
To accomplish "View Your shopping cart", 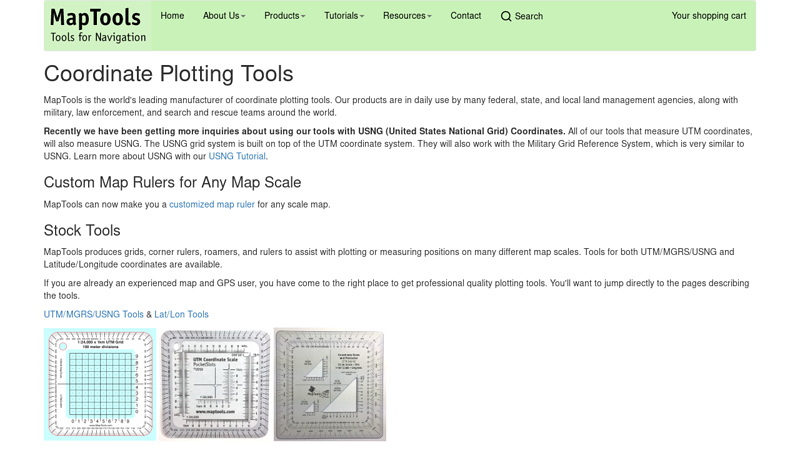I will coord(709,16).
